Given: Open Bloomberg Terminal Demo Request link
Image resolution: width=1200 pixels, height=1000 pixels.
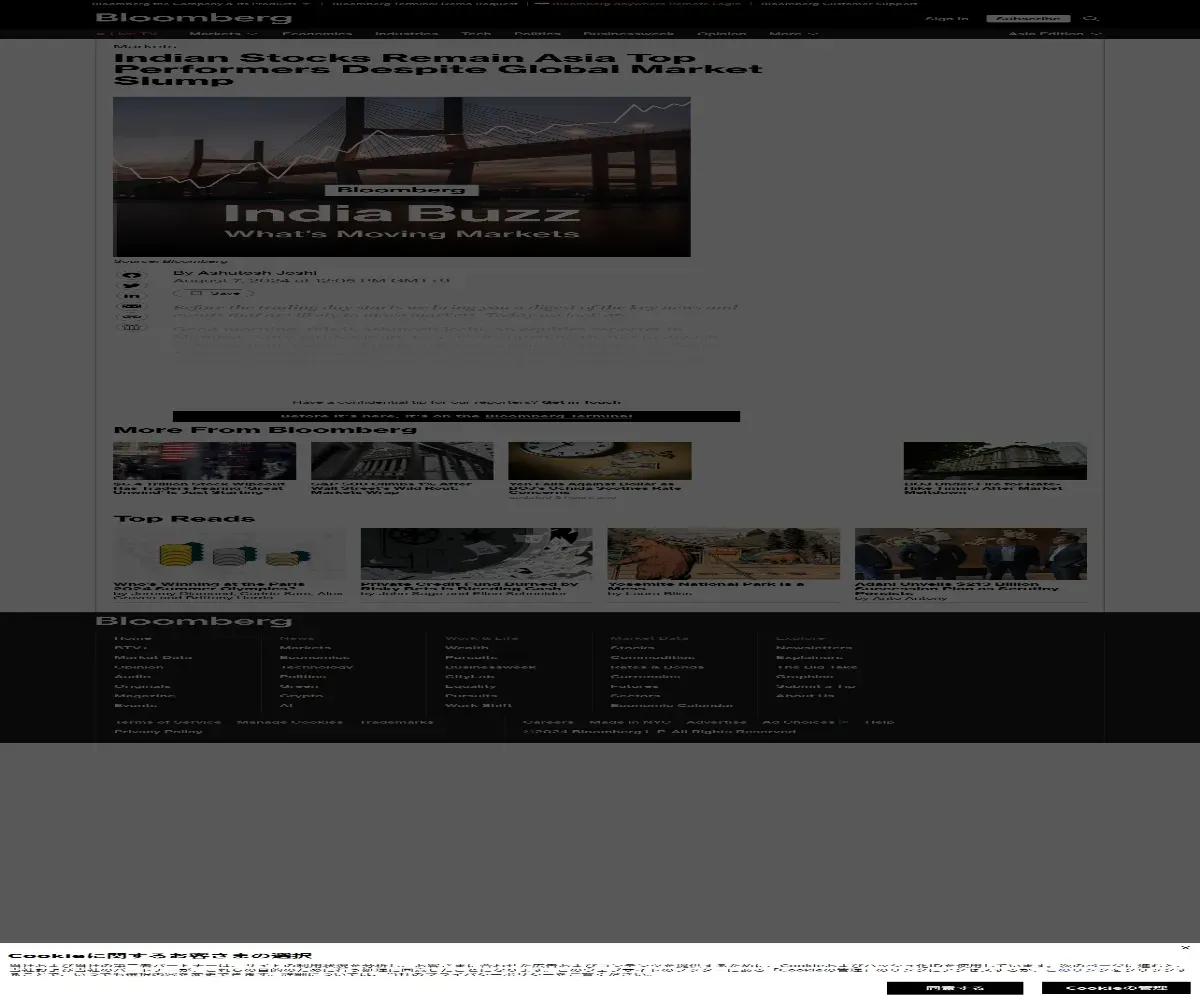Looking at the screenshot, I should pos(425,3).
